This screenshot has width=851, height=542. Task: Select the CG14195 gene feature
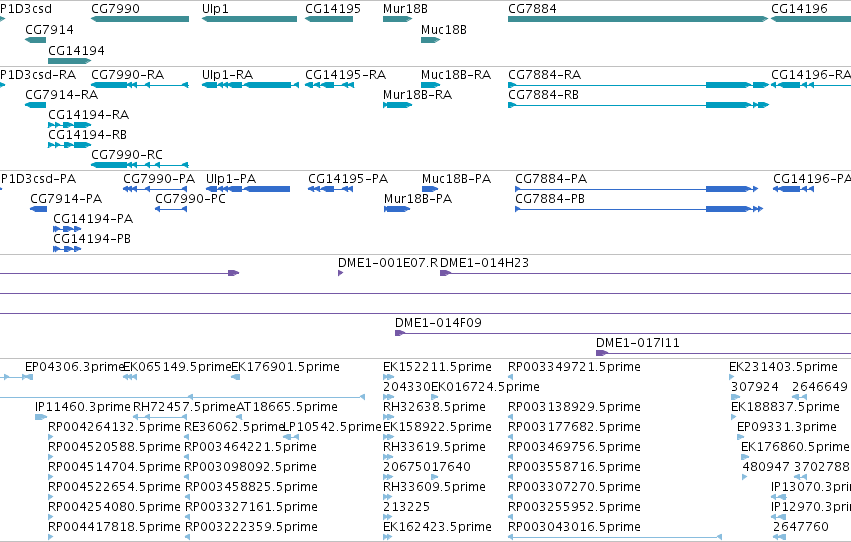(x=329, y=19)
